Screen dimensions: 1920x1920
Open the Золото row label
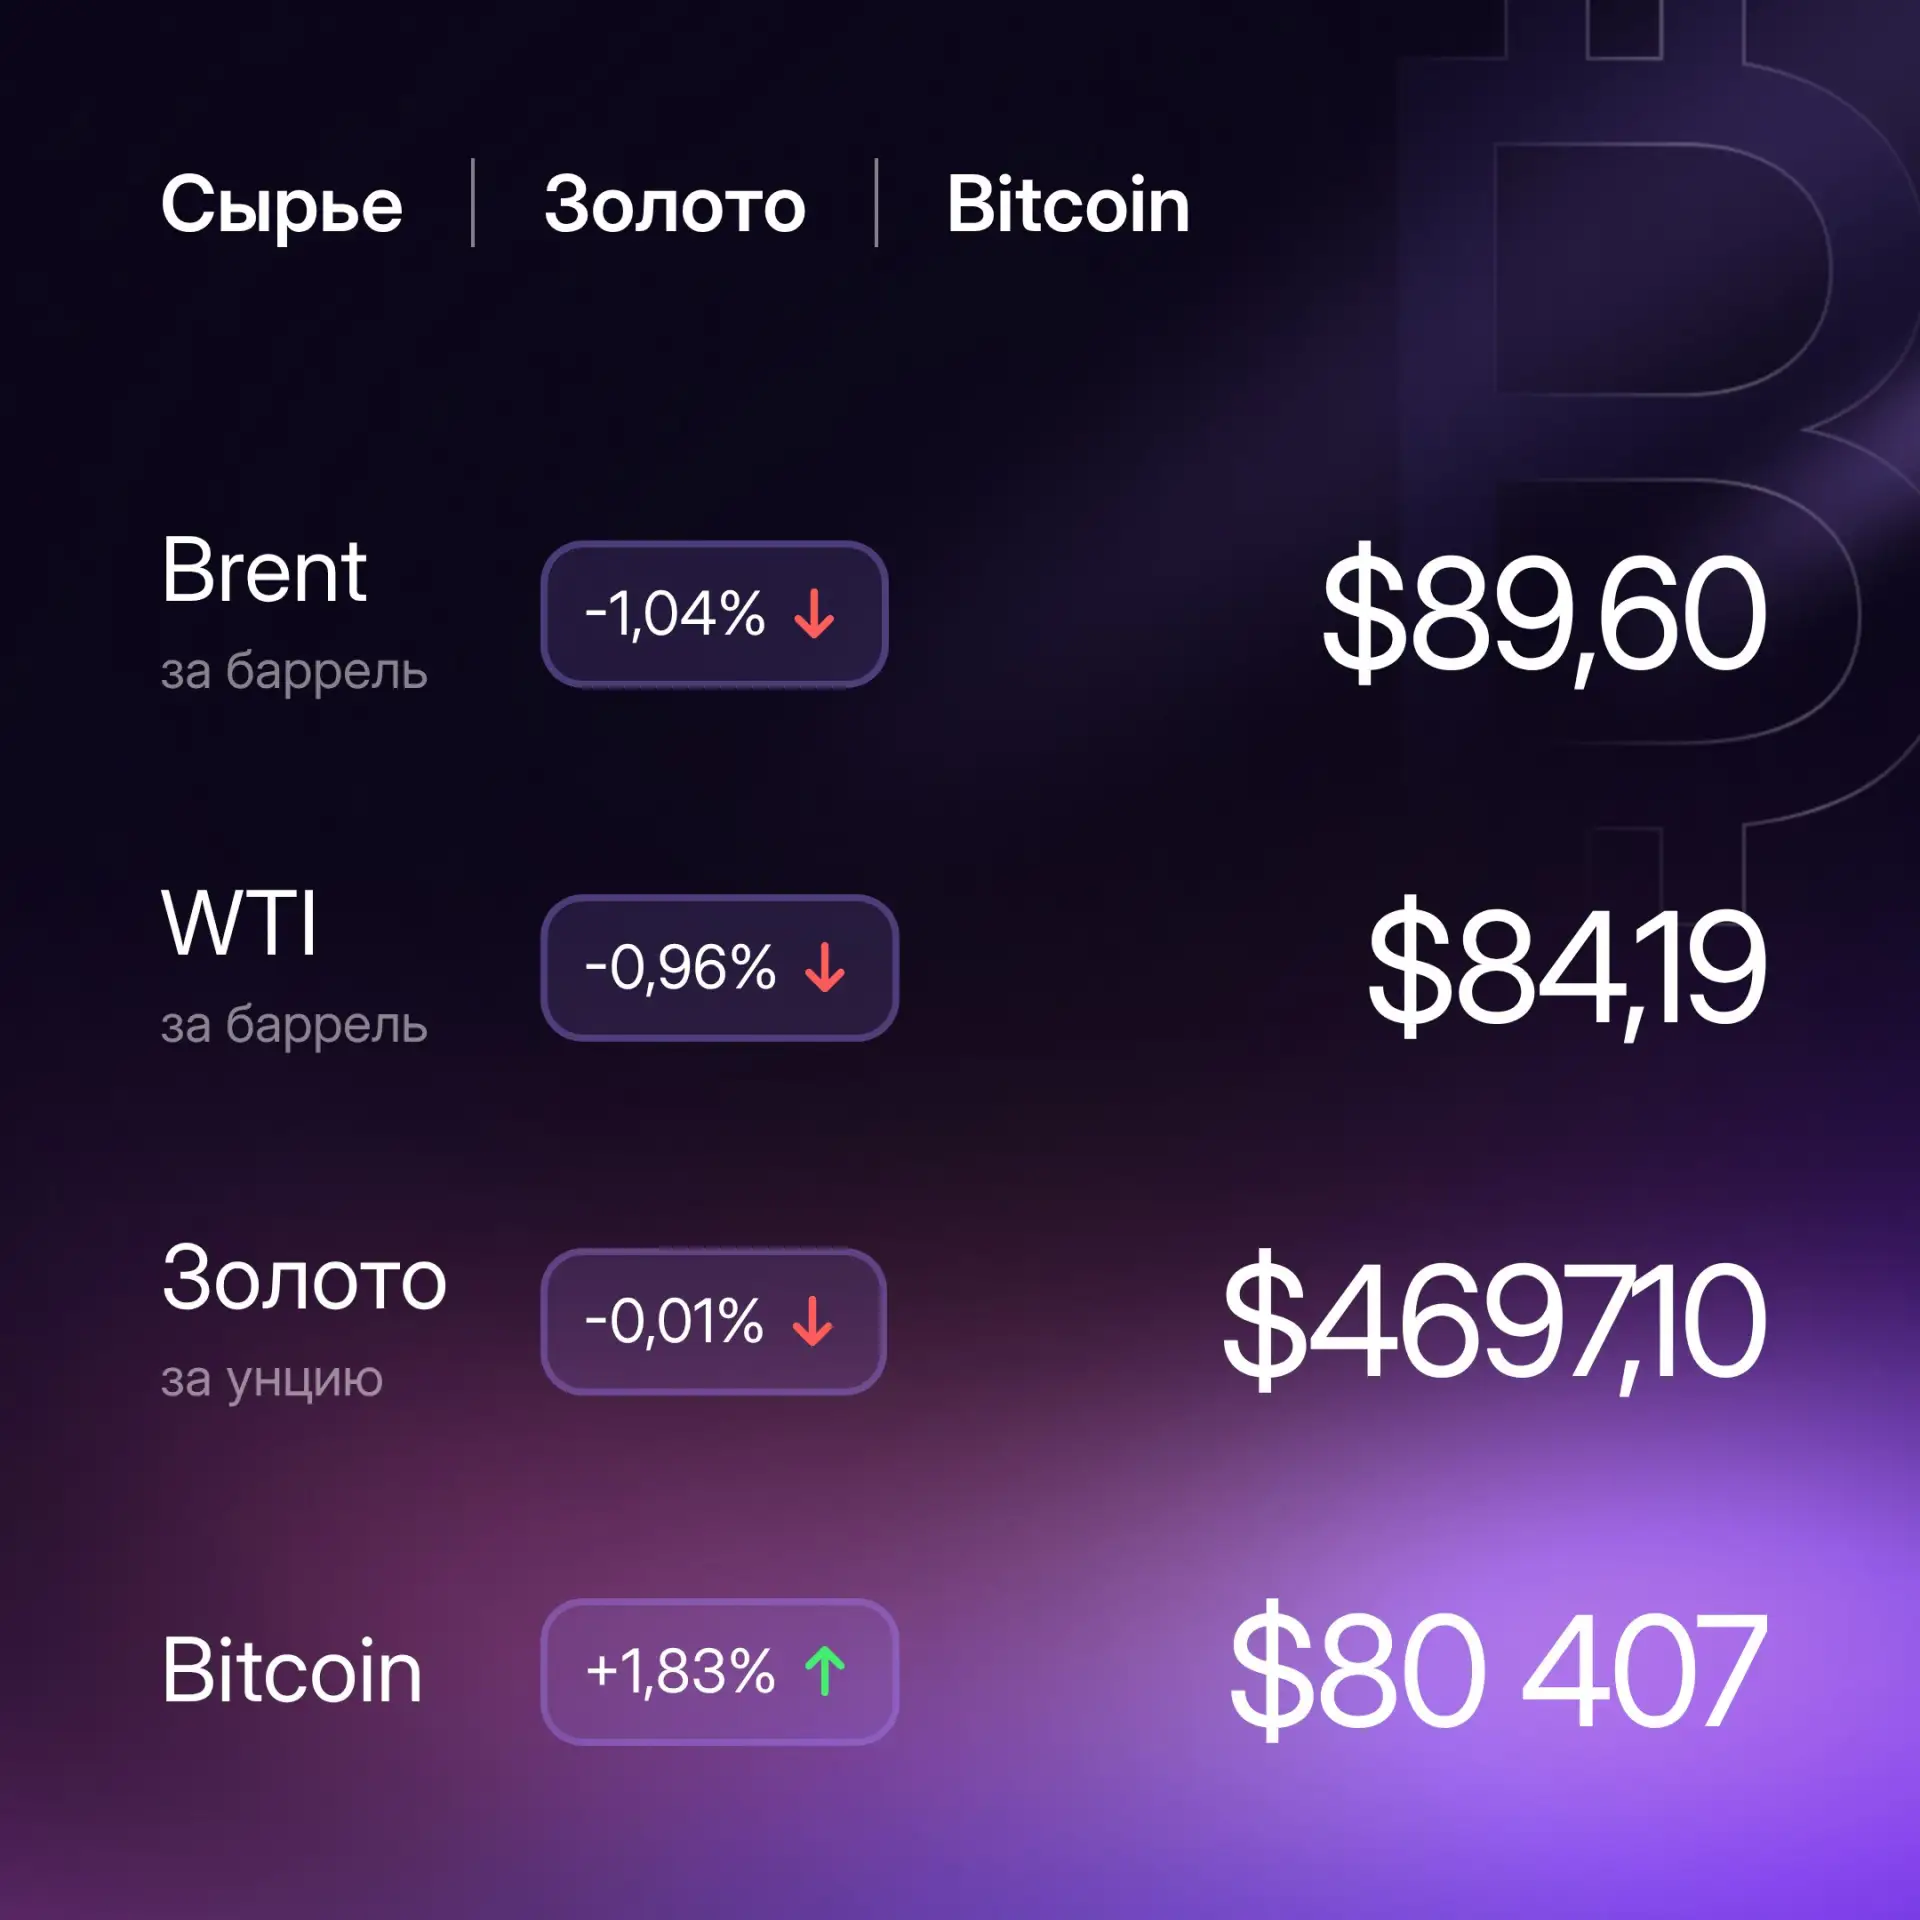pos(304,1277)
